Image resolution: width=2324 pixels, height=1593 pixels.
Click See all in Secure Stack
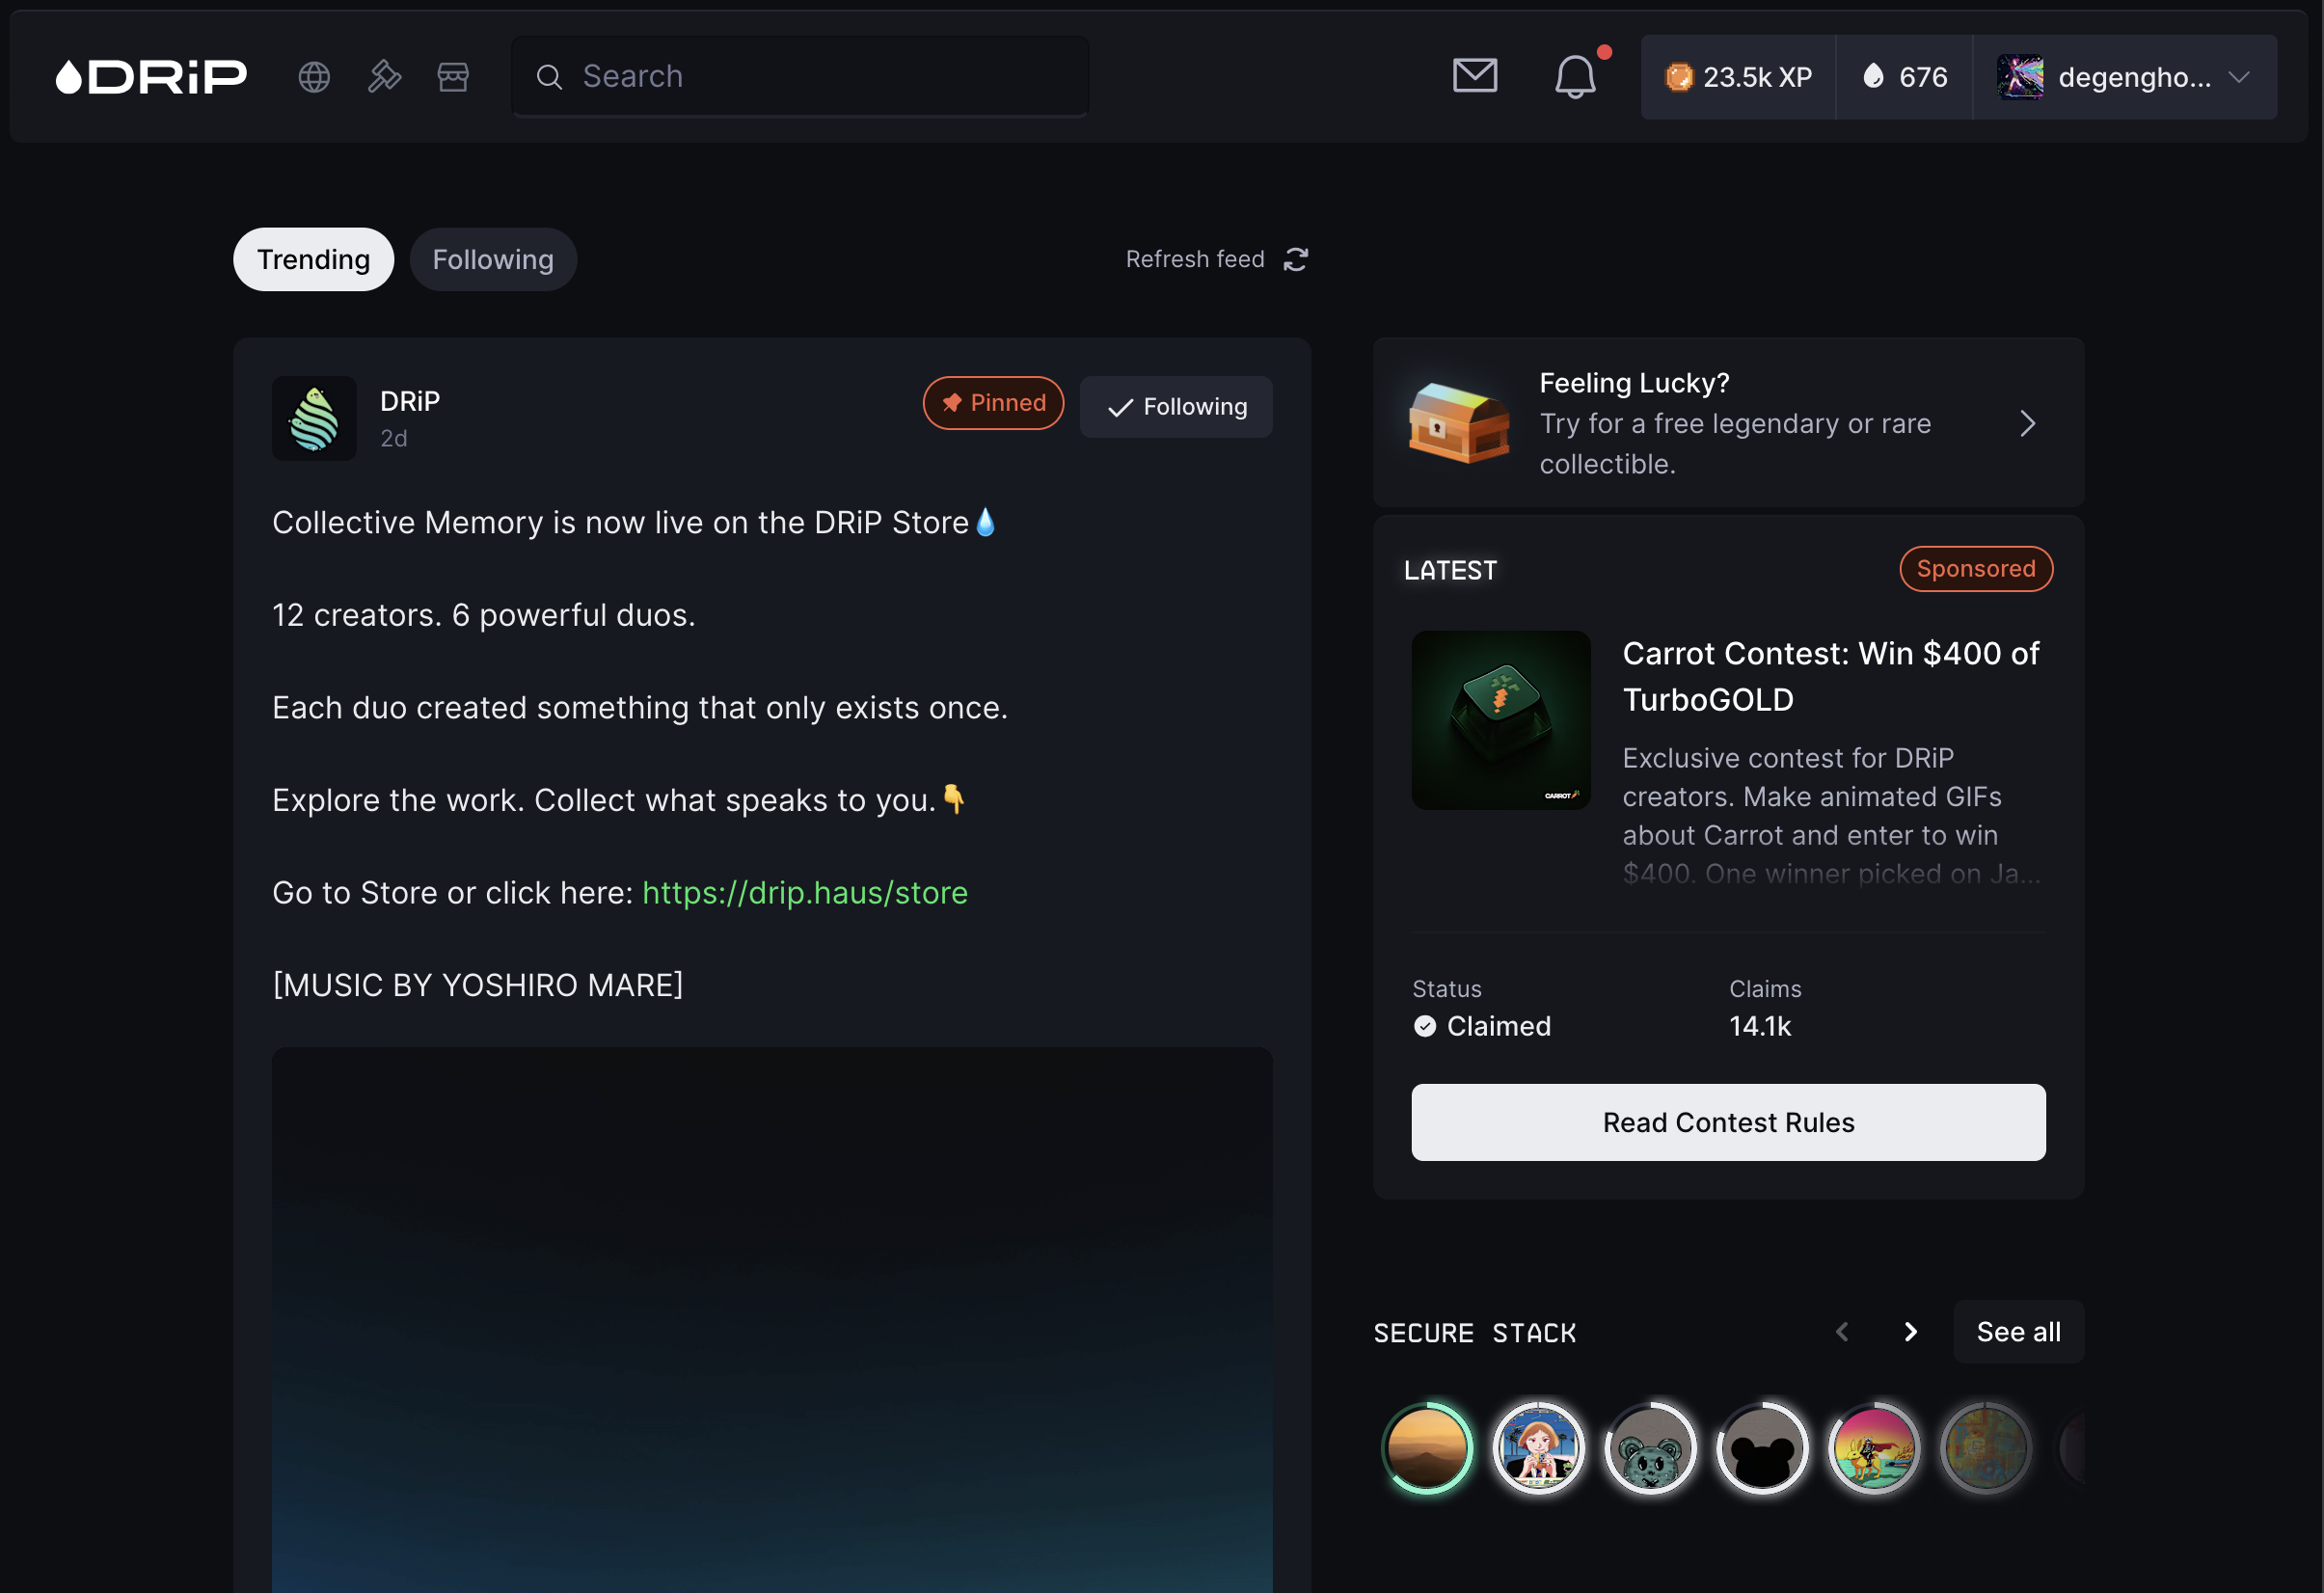click(x=2018, y=1332)
